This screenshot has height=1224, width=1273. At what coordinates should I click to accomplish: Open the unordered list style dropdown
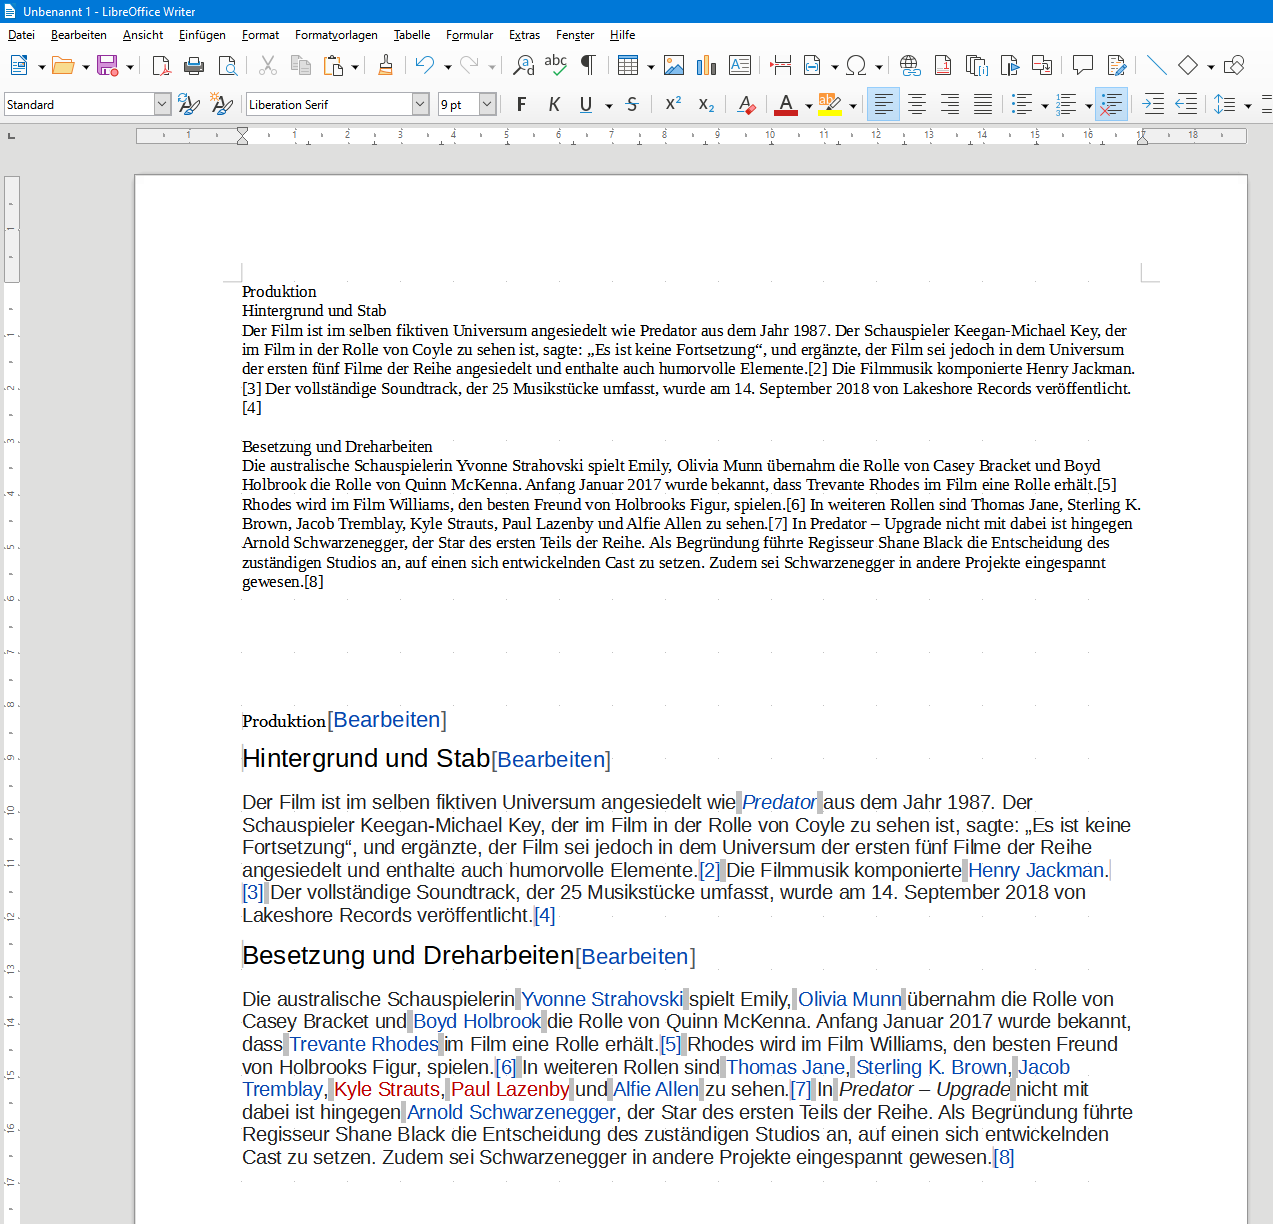pyautogui.click(x=1044, y=105)
